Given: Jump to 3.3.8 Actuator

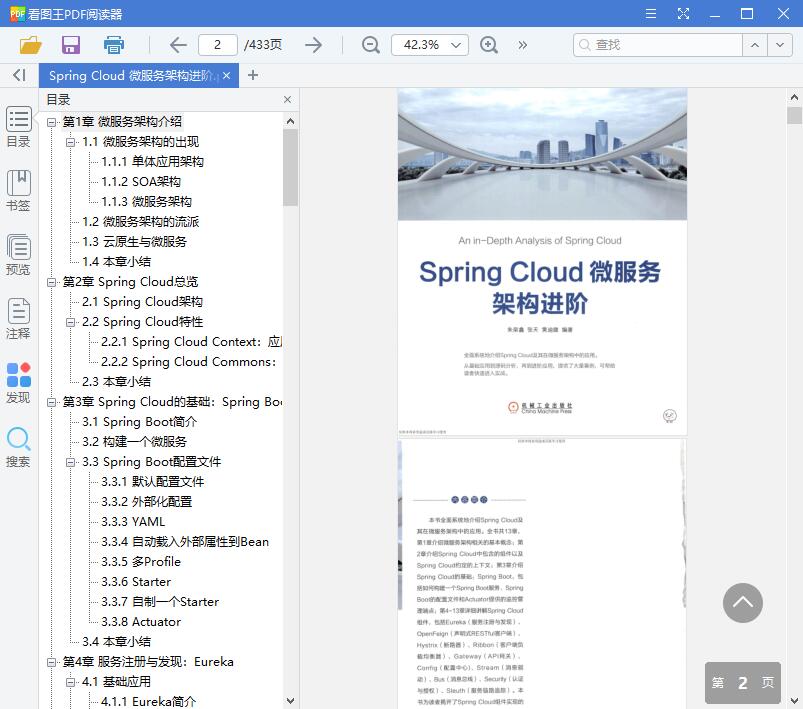Looking at the screenshot, I should tap(141, 621).
